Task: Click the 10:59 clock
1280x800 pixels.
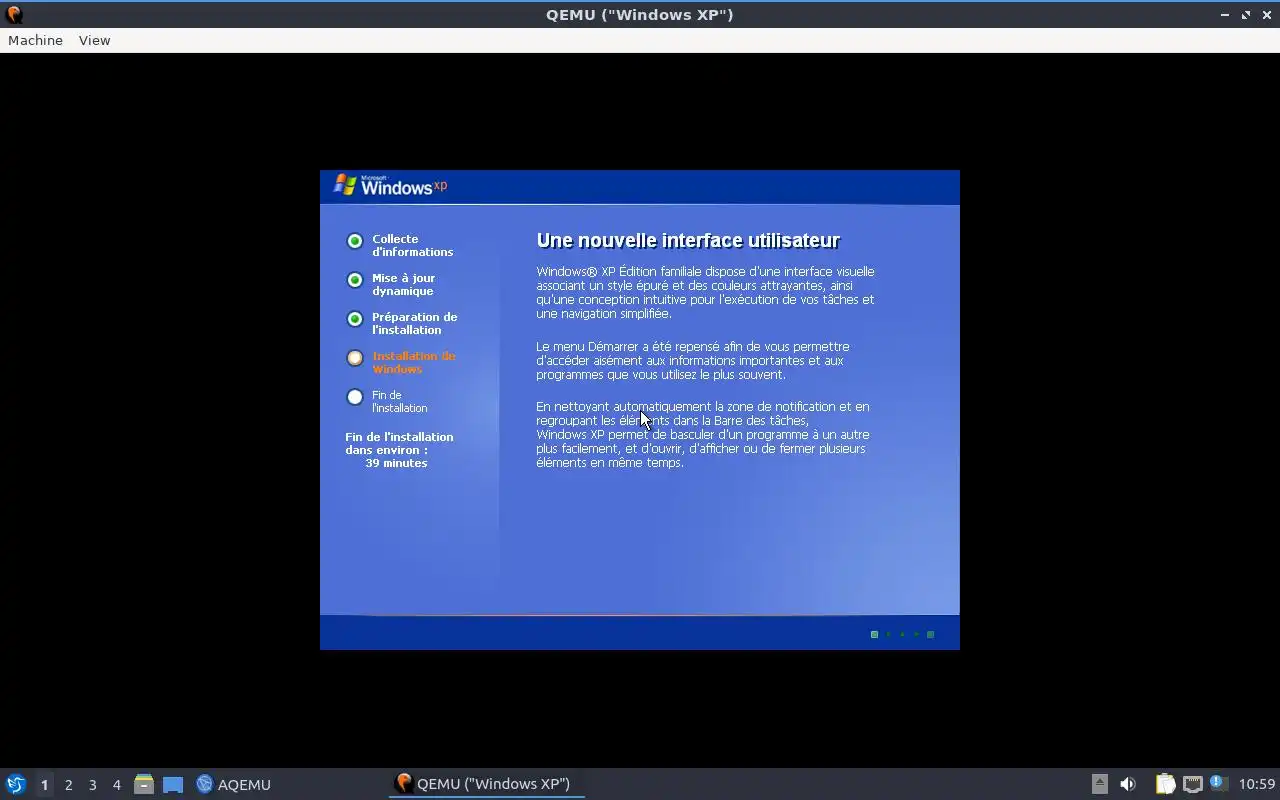Action: tap(1256, 784)
